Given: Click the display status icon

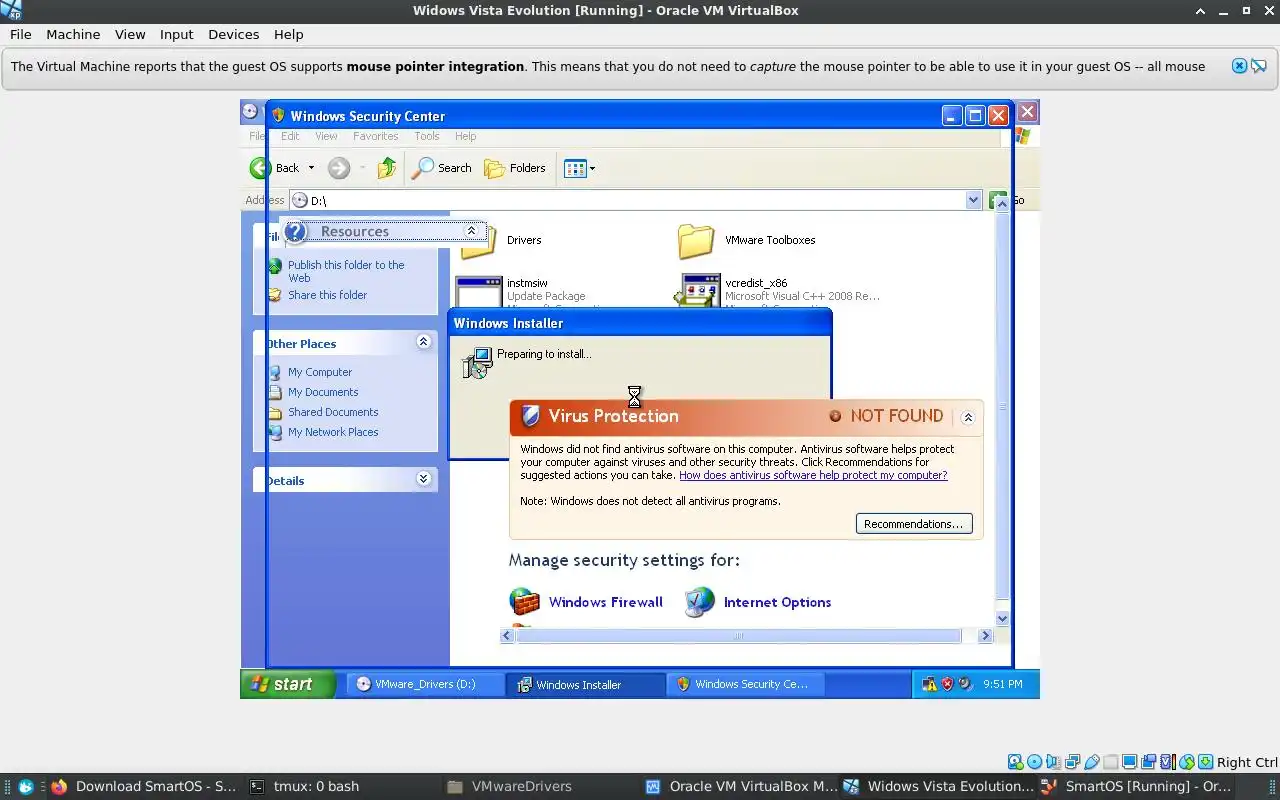Looking at the screenshot, I should (x=1129, y=762).
